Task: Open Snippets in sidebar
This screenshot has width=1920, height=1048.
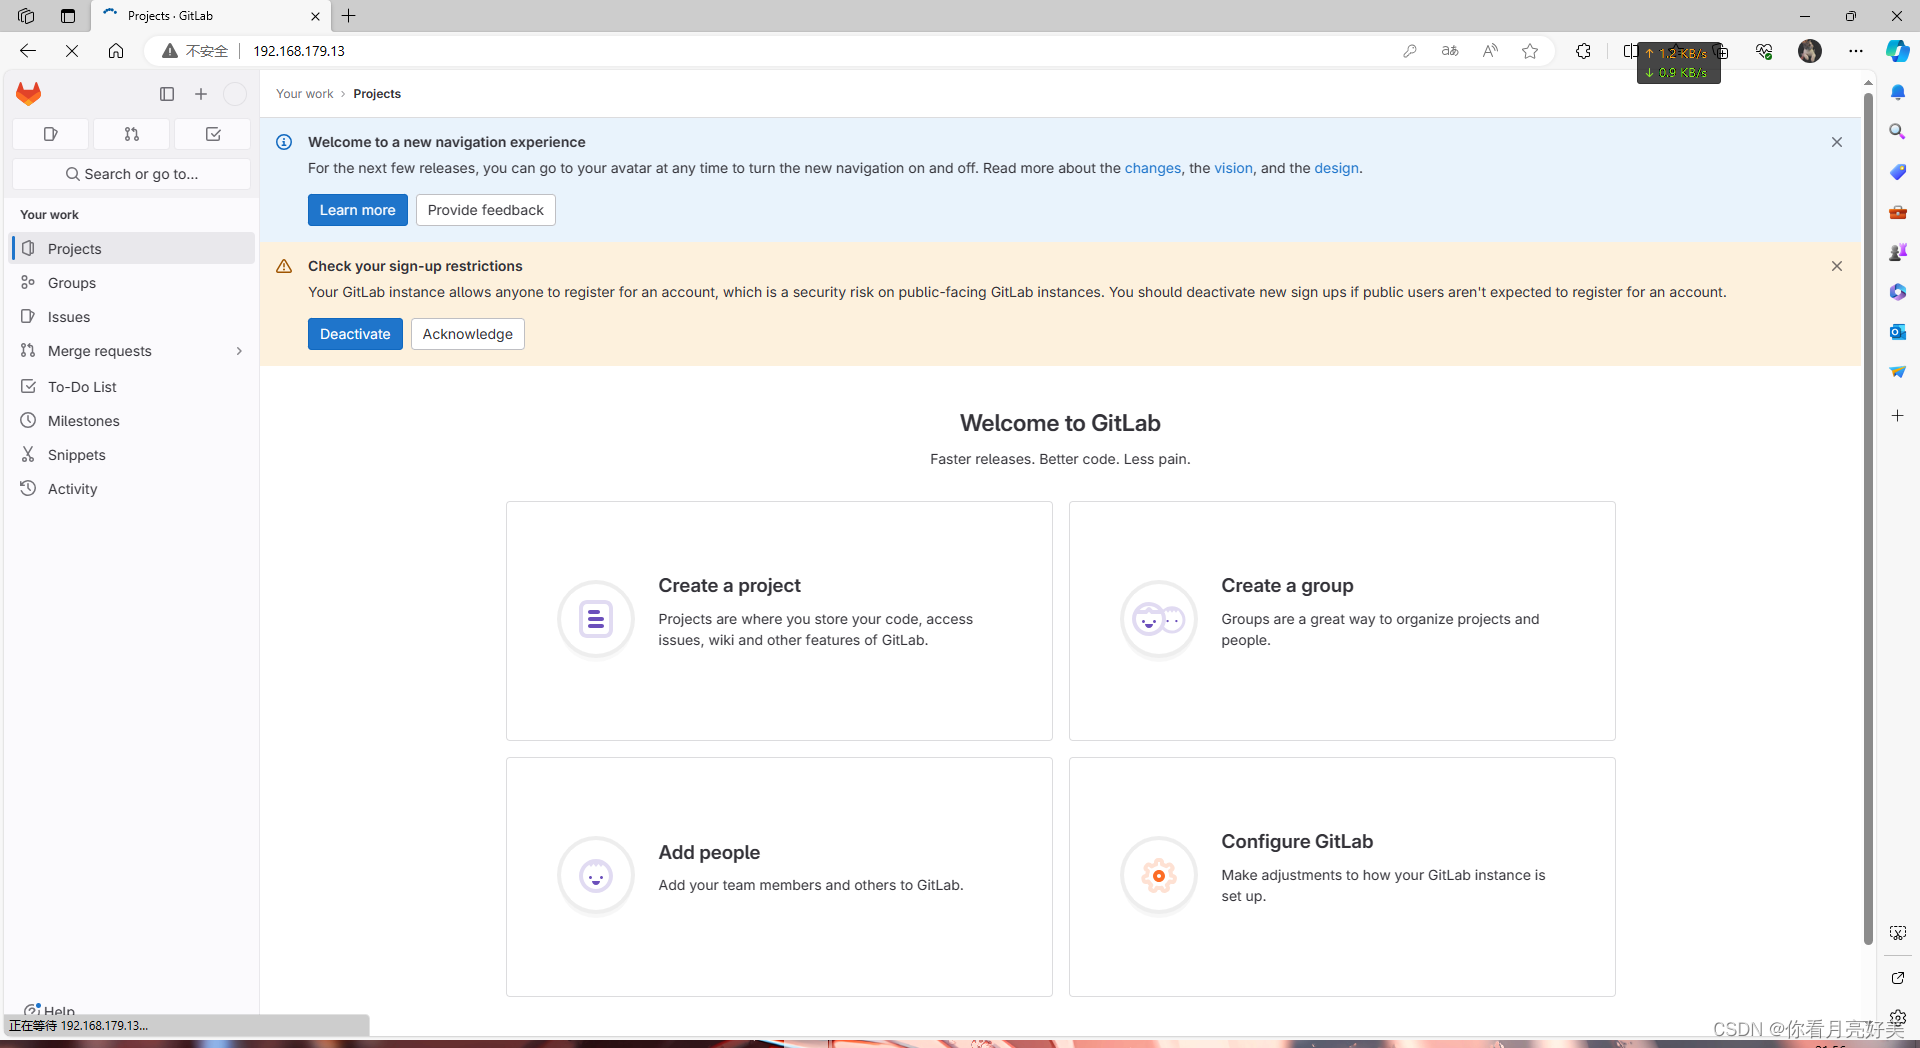Action: click(x=132, y=455)
